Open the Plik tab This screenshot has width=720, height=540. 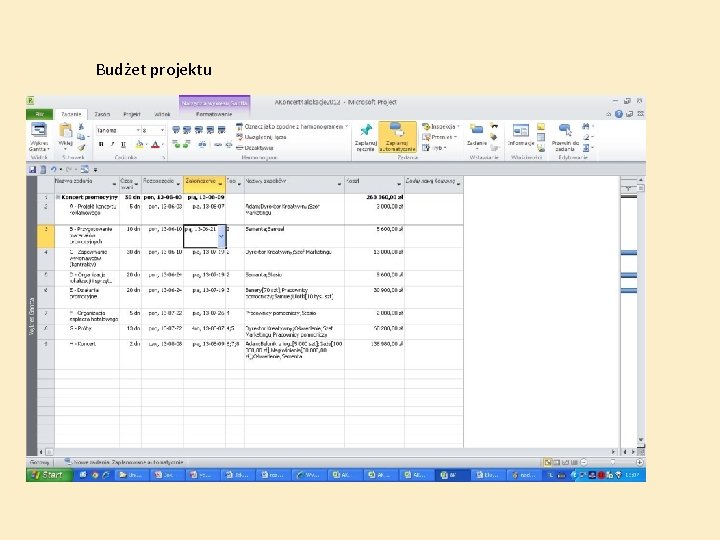[39, 114]
